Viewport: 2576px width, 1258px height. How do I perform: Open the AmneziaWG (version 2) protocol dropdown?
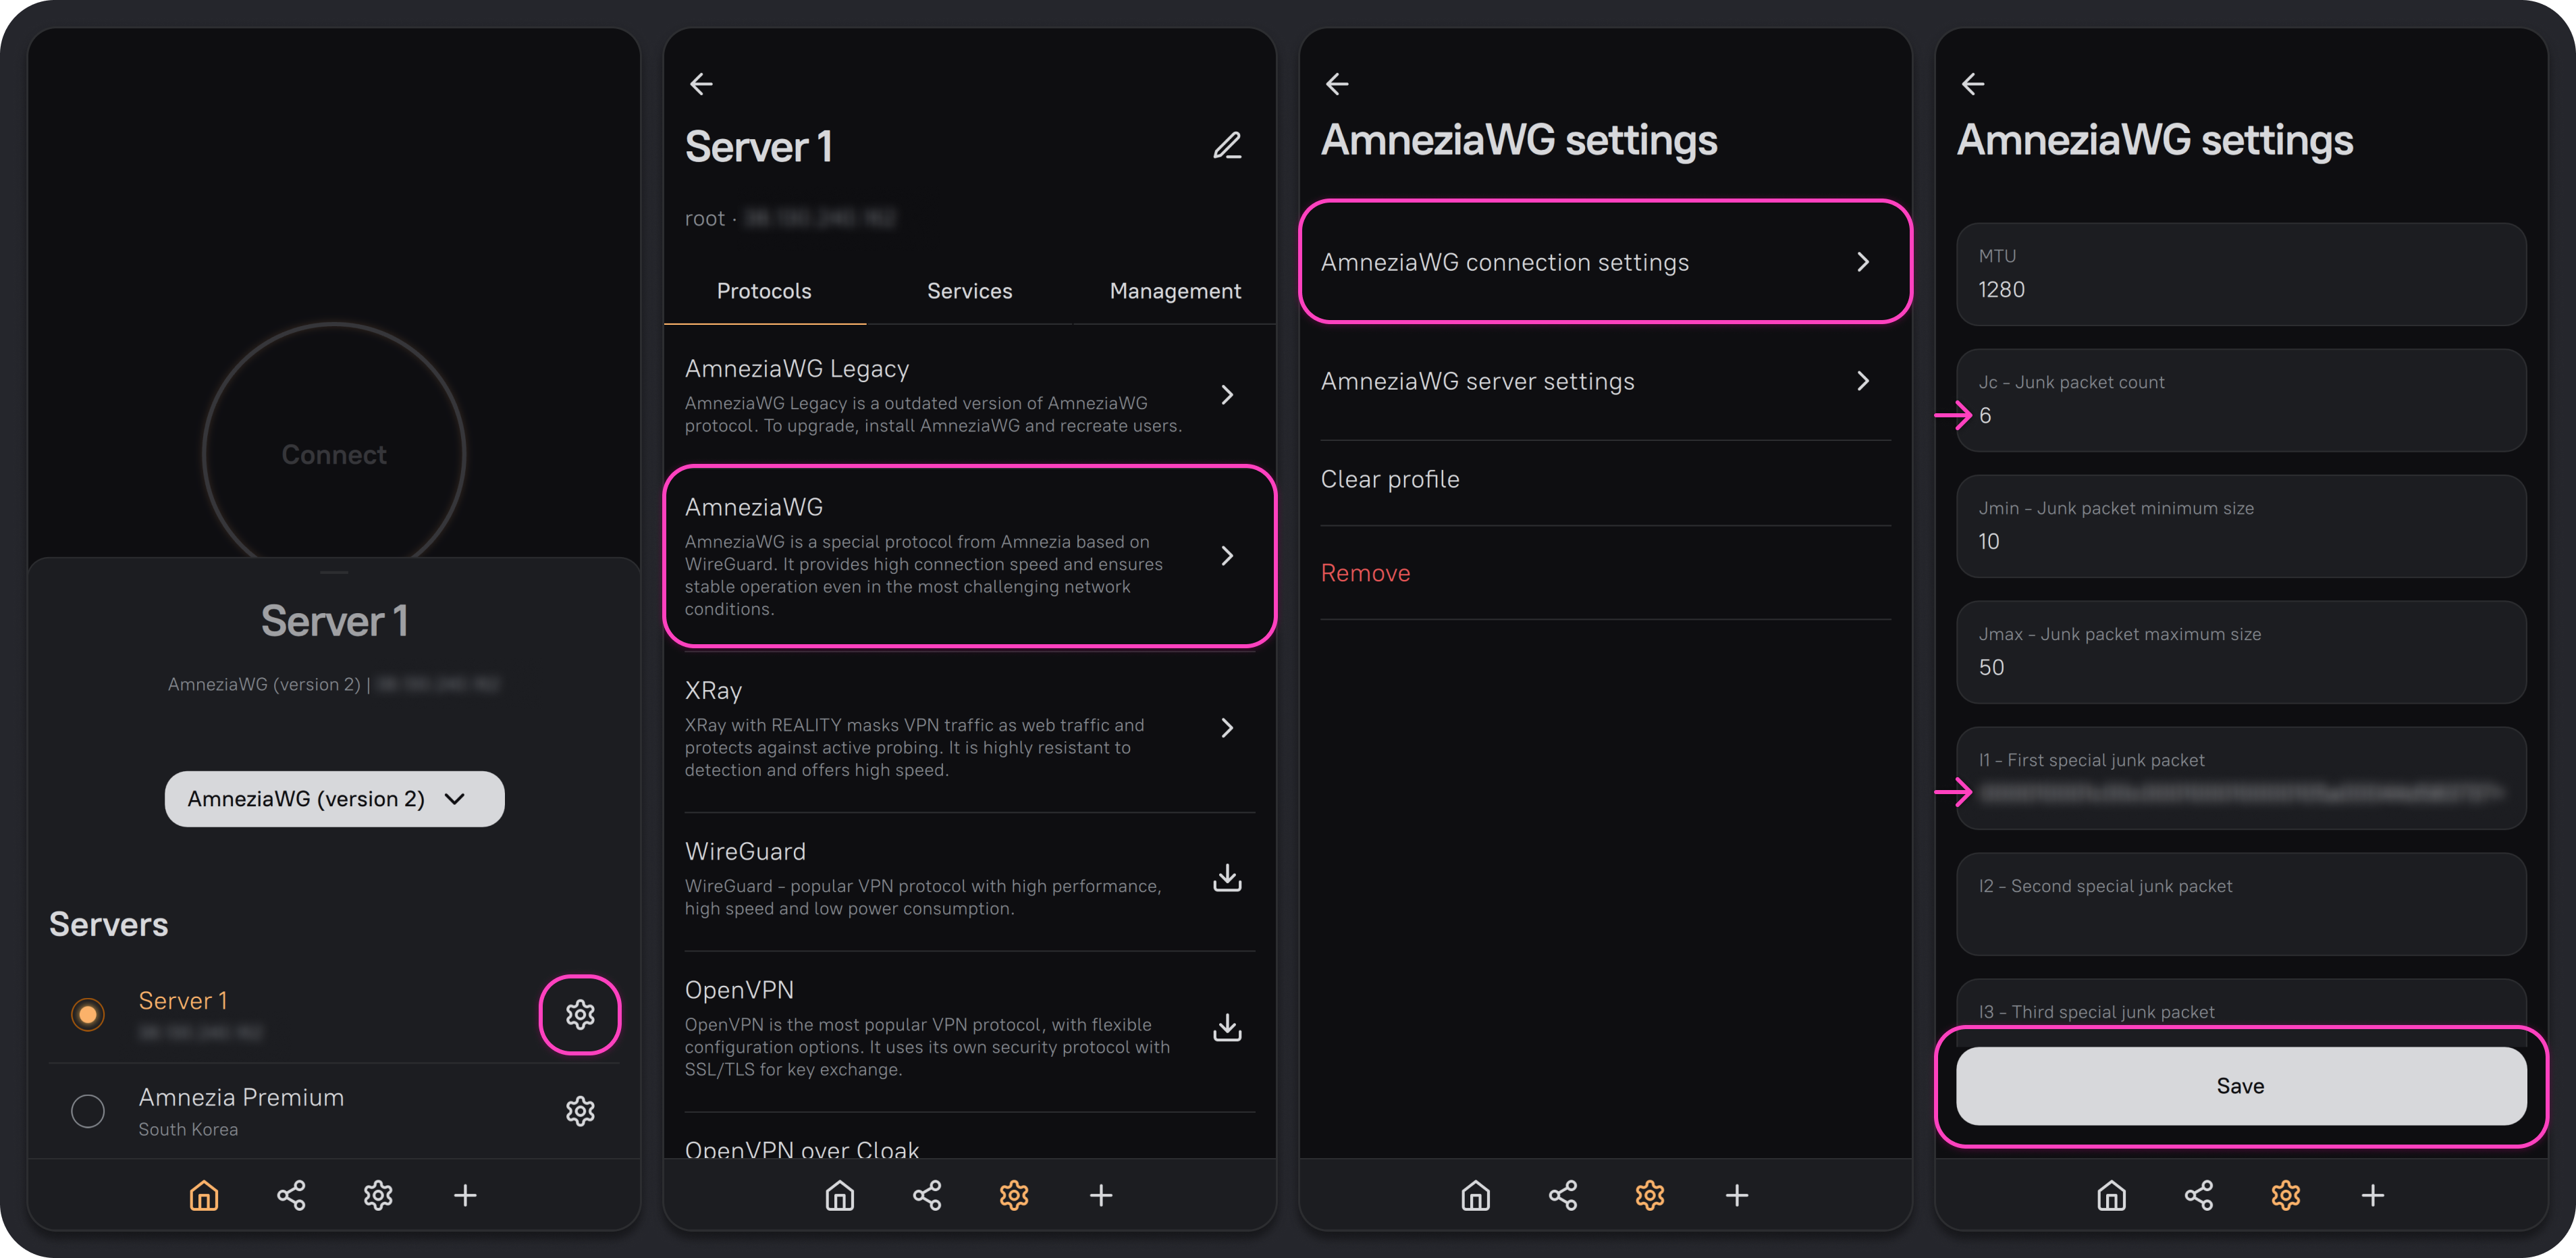pos(334,799)
